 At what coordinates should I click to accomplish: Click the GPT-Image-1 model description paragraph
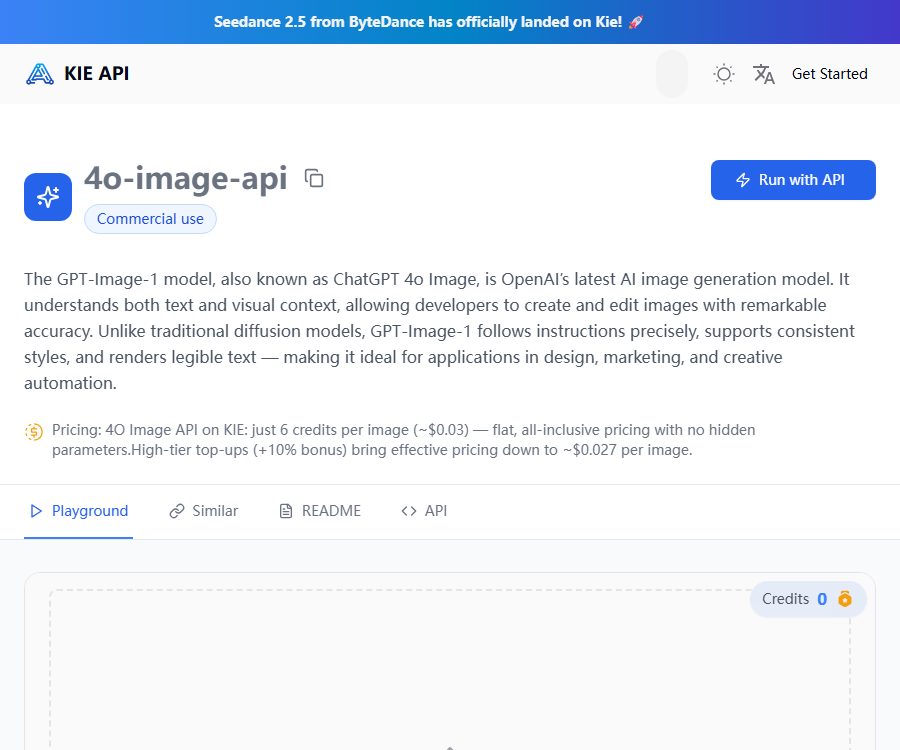[x=440, y=331]
